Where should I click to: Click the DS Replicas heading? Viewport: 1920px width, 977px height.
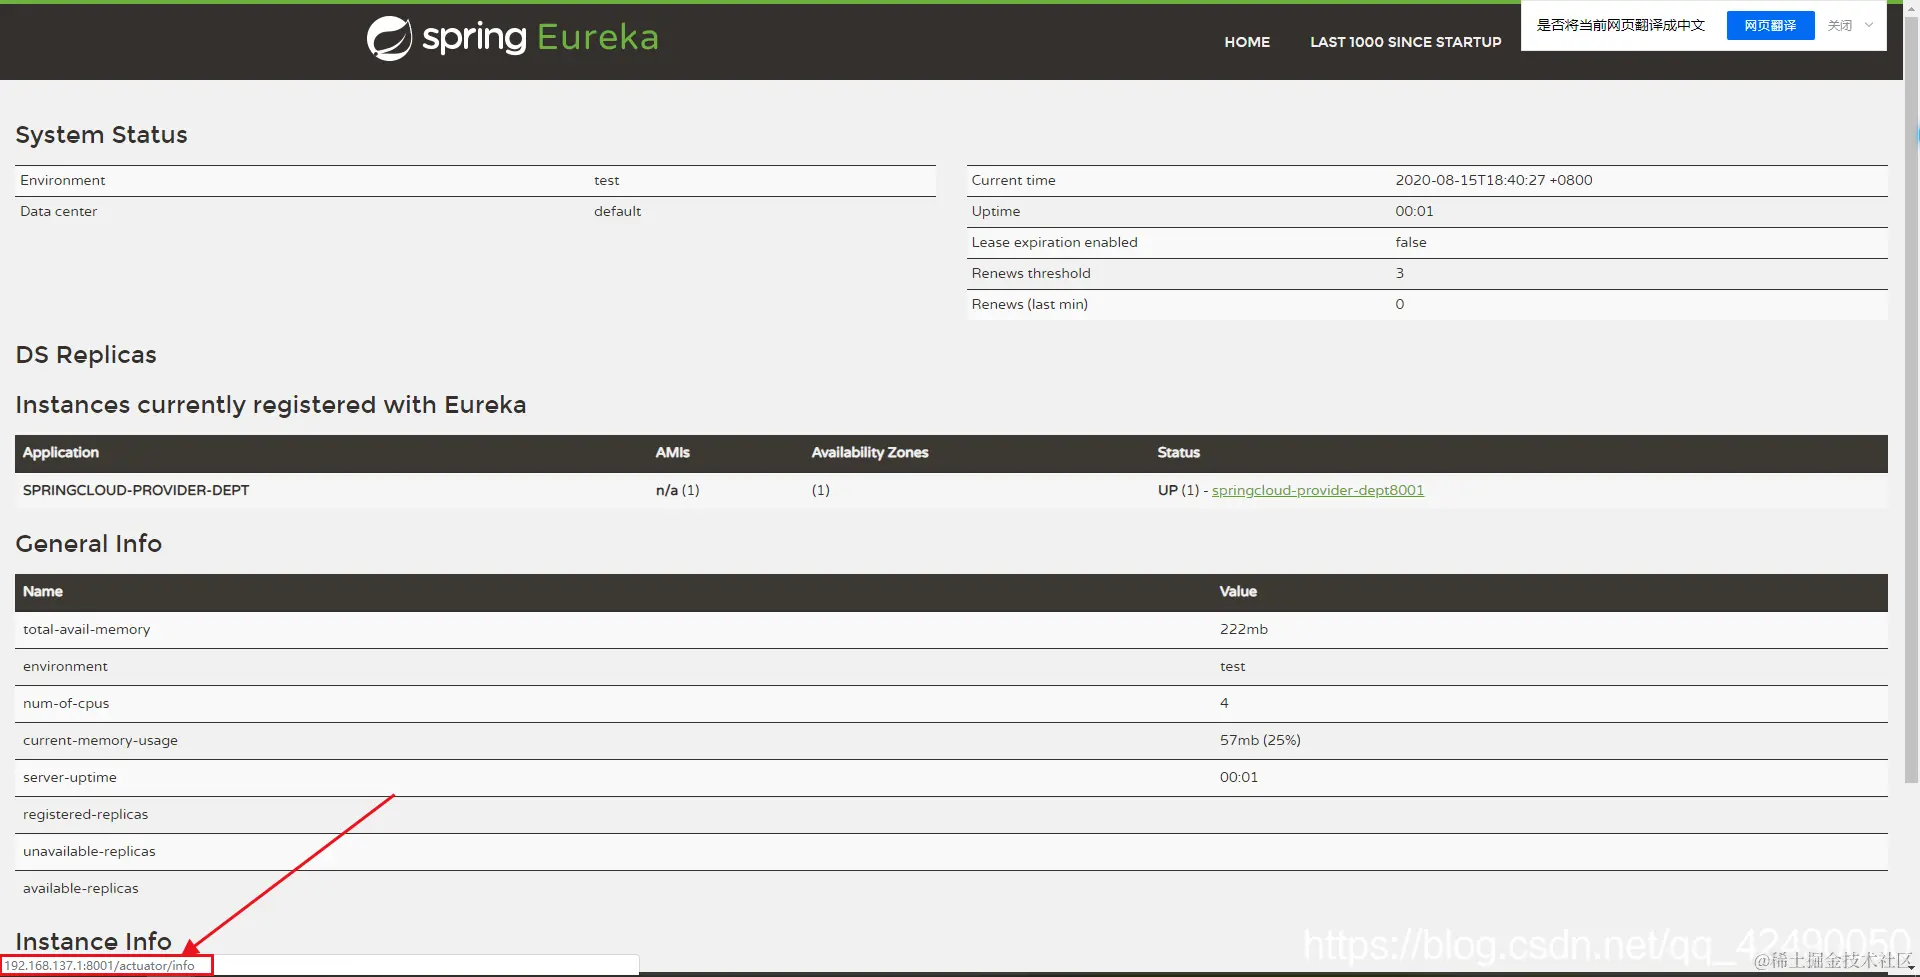(x=86, y=355)
